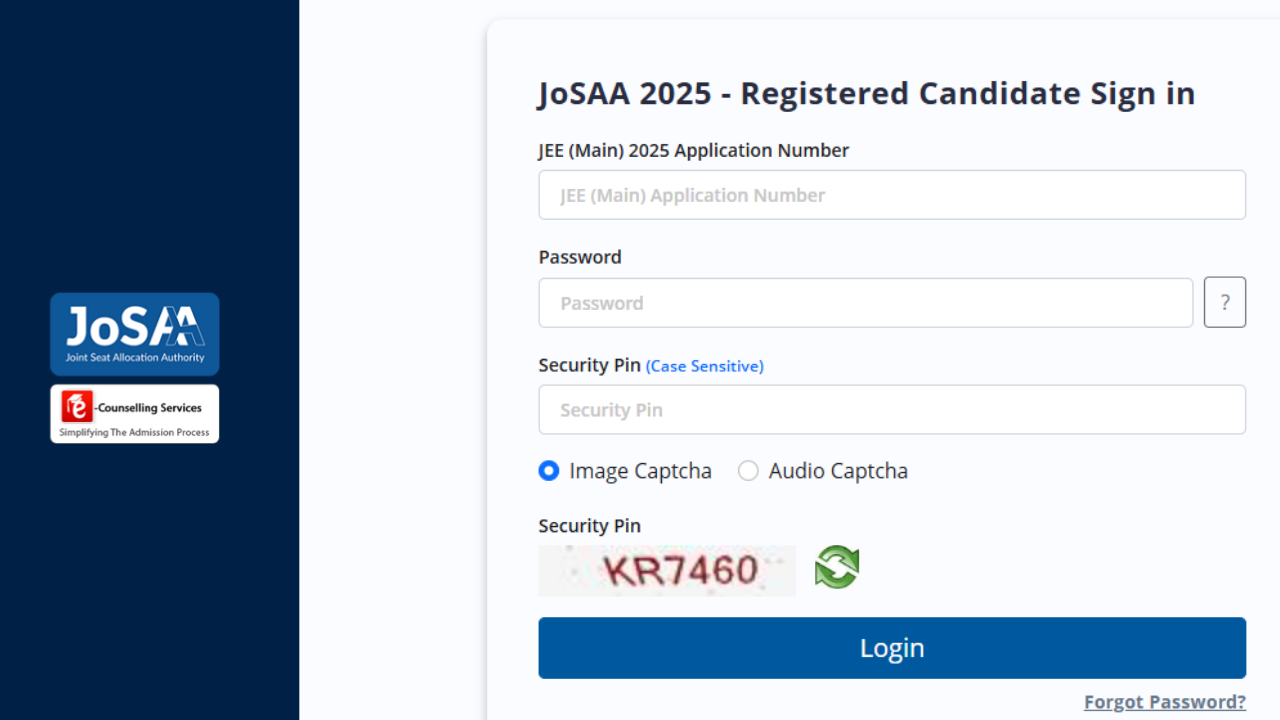Click the Security Pin label above captcha image
Viewport: 1280px width, 720px height.
(x=589, y=526)
